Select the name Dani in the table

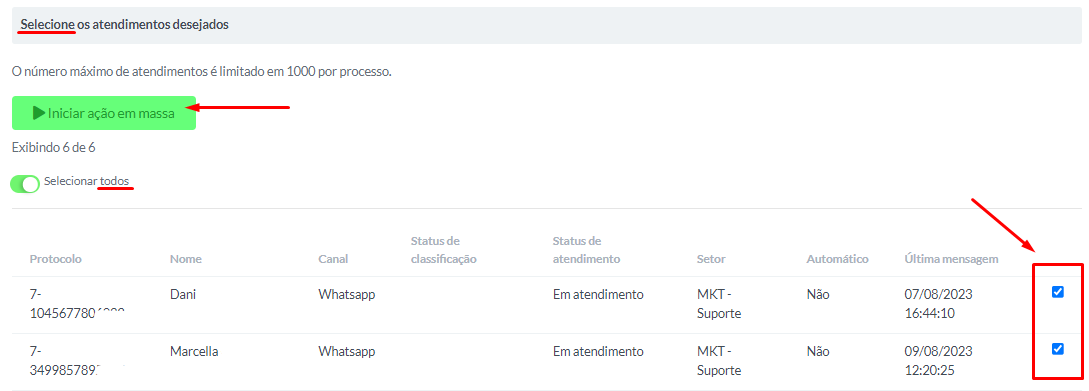[x=183, y=294]
